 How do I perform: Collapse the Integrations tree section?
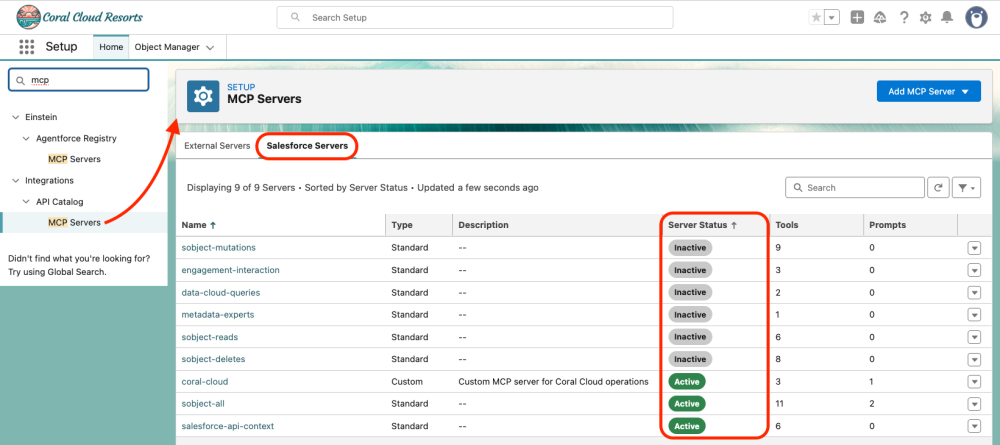(x=16, y=181)
